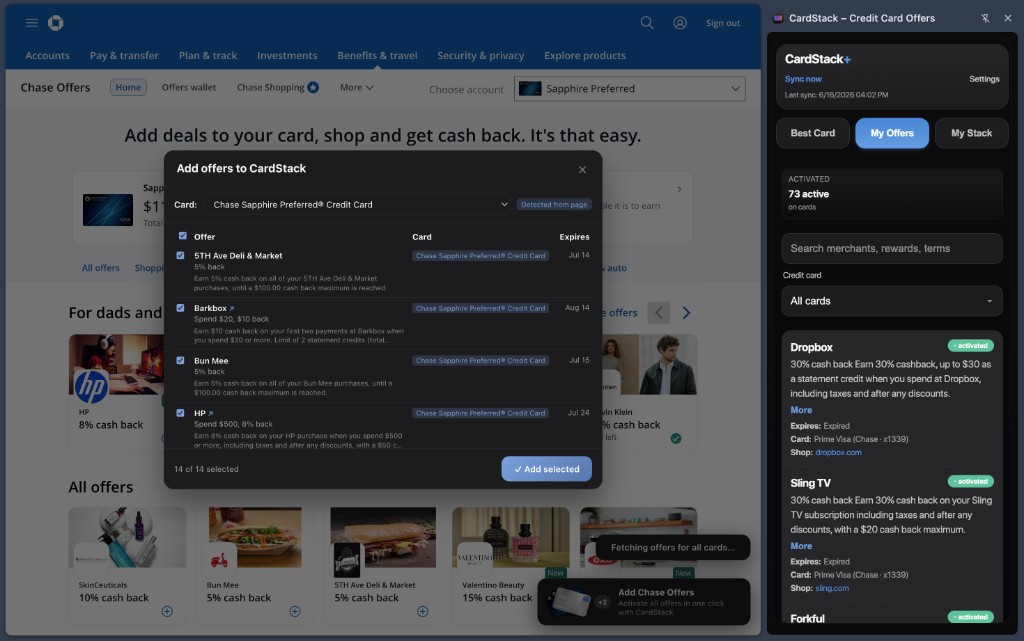Expand the More menu in Chase Offers
Screen dimensions: 1024x641
(x=357, y=87)
